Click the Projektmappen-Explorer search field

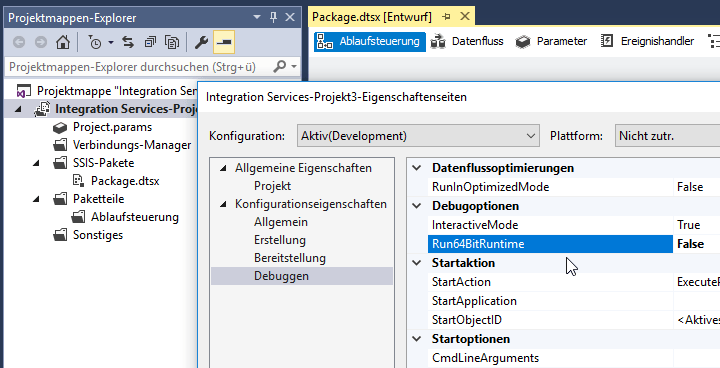coord(138,67)
